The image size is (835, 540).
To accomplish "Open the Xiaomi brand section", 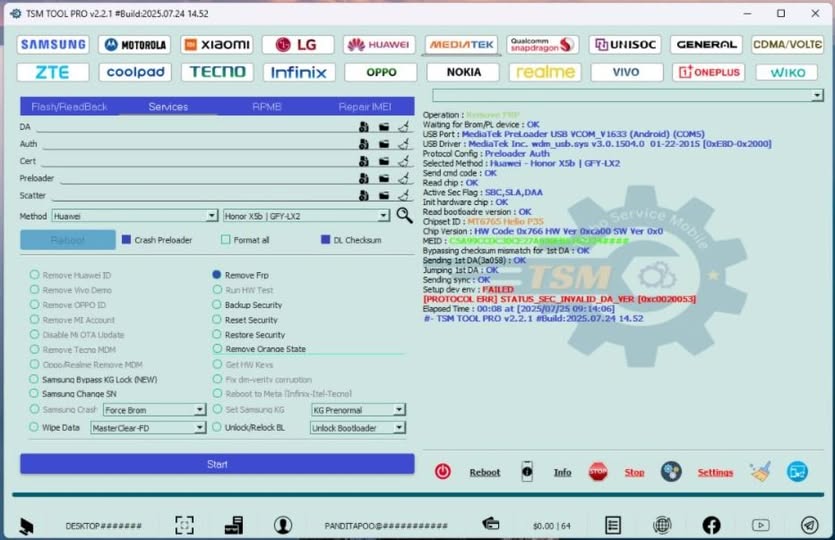I will [x=217, y=45].
